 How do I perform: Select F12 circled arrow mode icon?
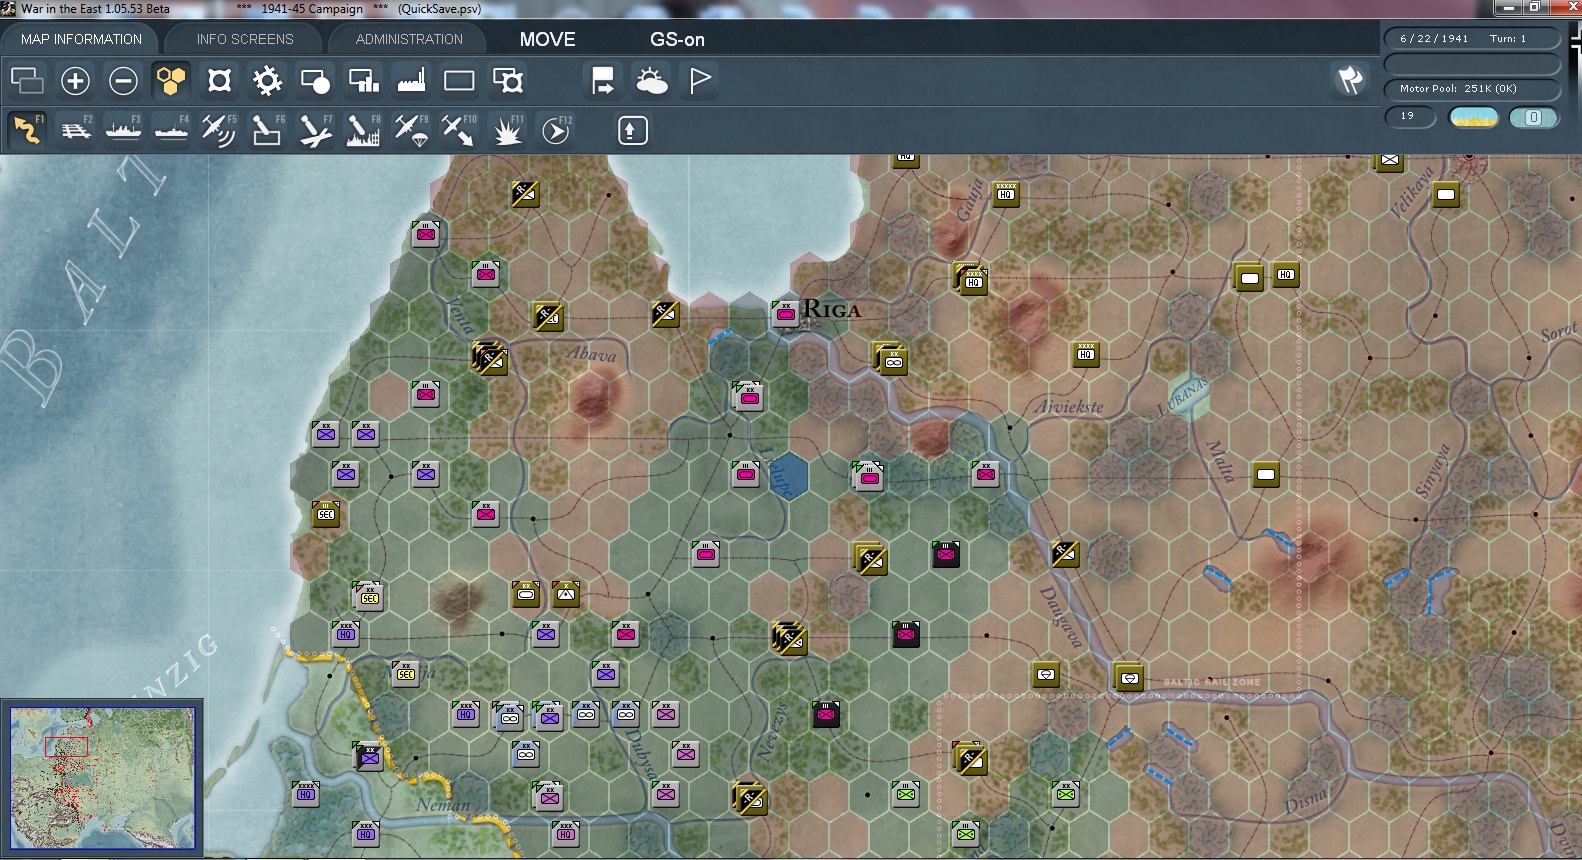pos(556,130)
